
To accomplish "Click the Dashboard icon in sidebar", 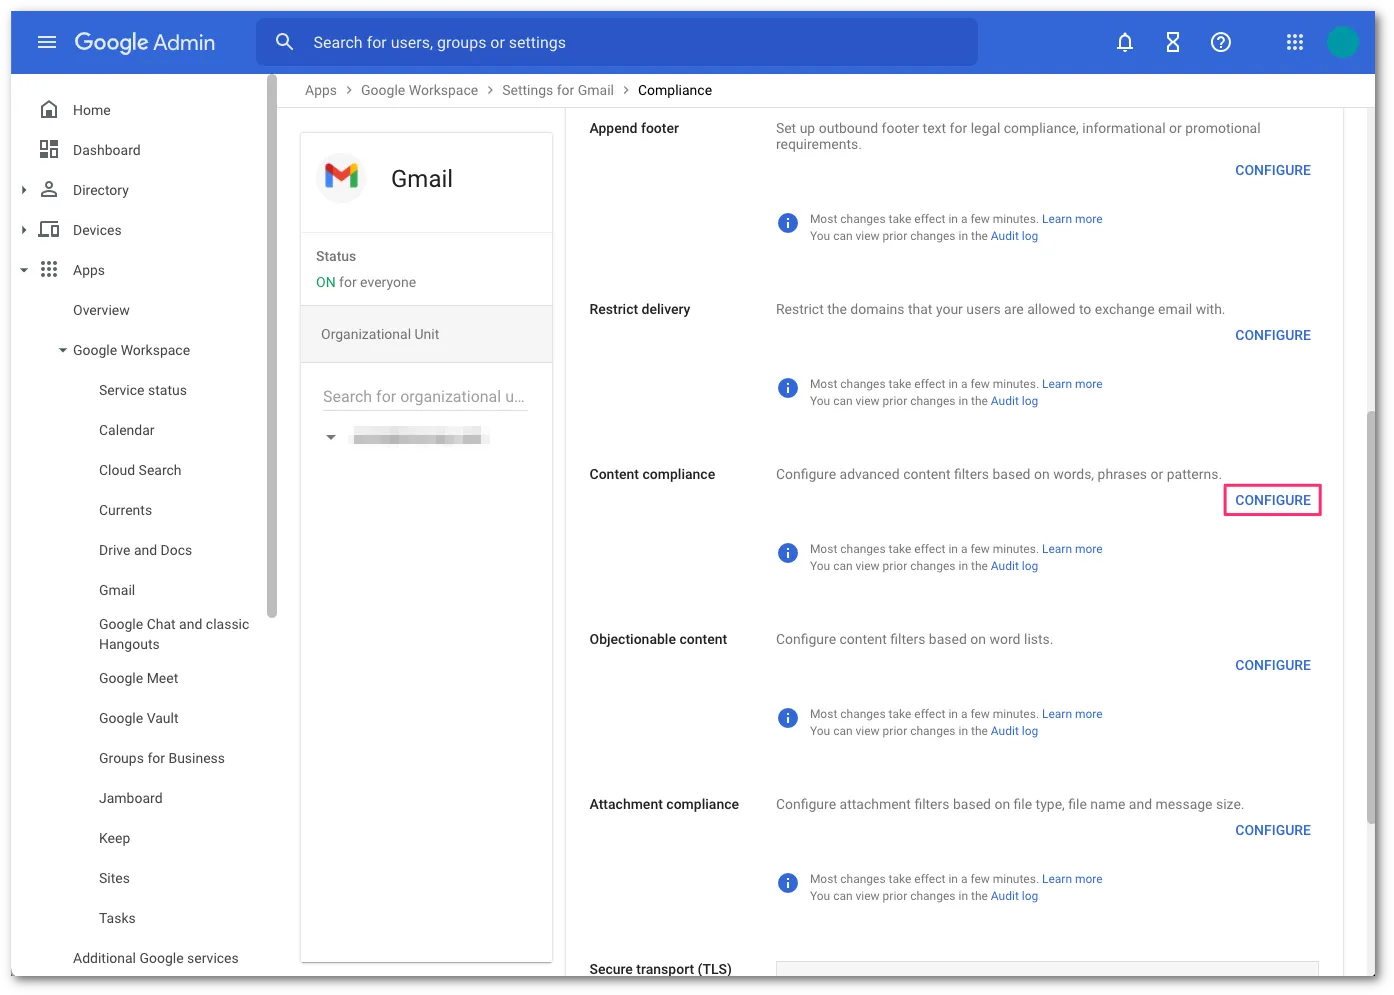I will [x=48, y=150].
